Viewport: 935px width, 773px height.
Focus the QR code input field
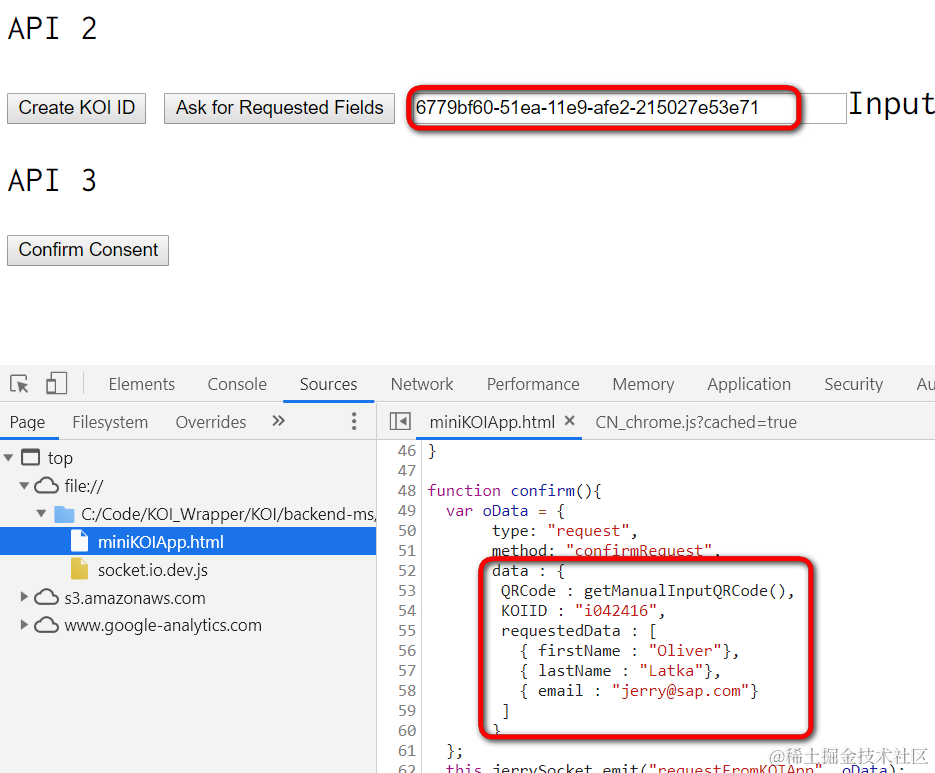tap(630, 108)
